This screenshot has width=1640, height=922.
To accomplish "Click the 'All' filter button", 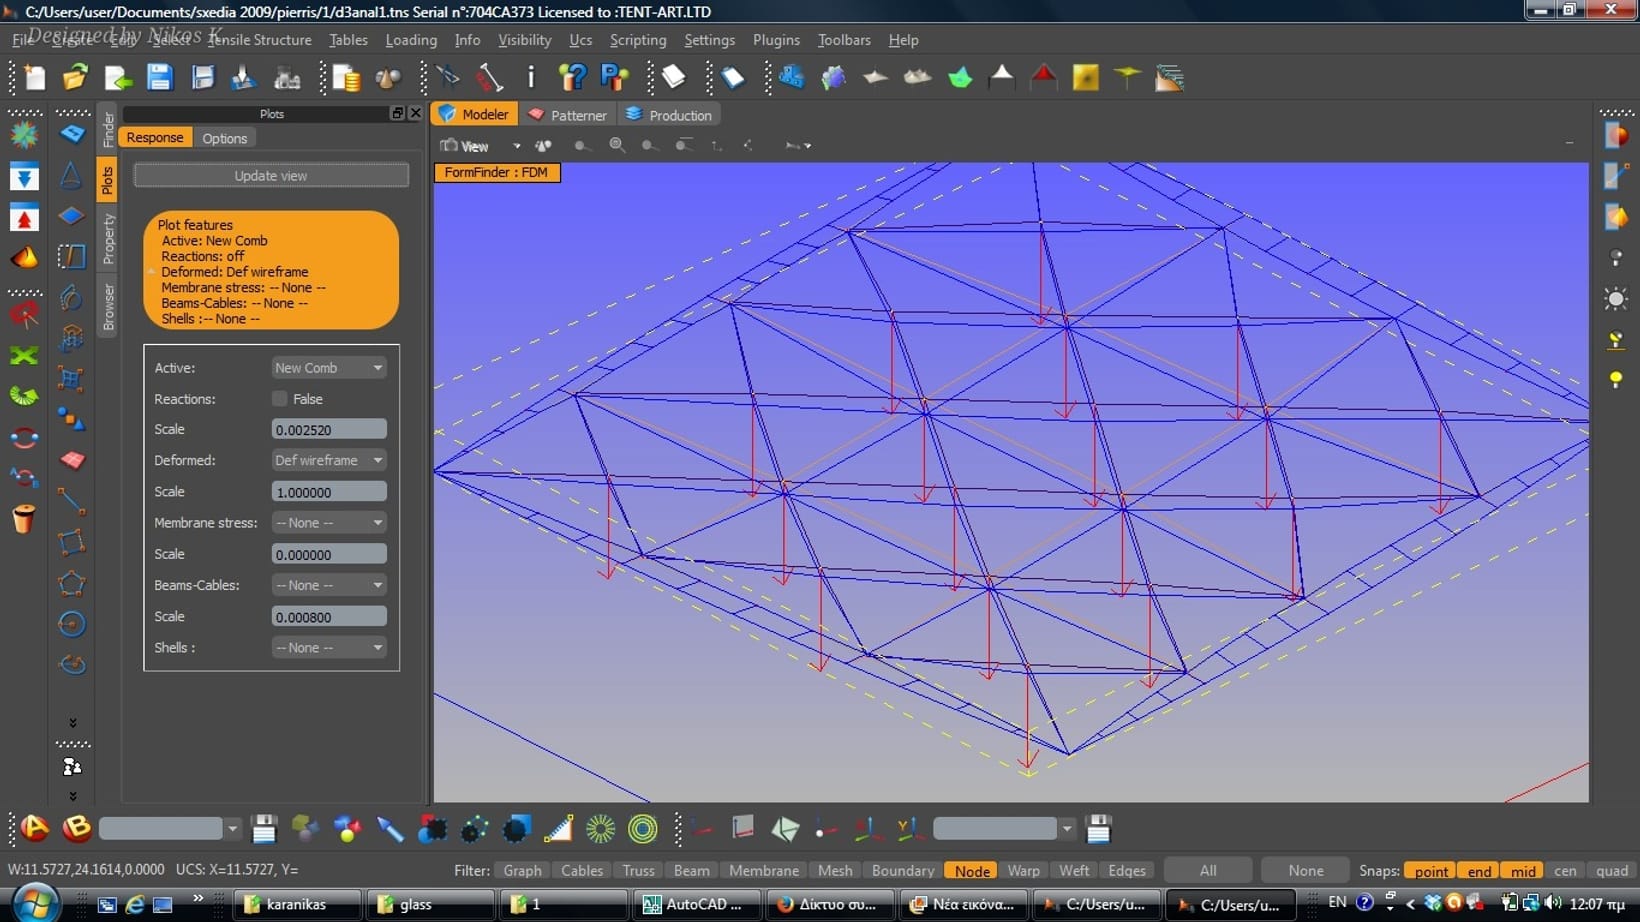I will pyautogui.click(x=1208, y=870).
